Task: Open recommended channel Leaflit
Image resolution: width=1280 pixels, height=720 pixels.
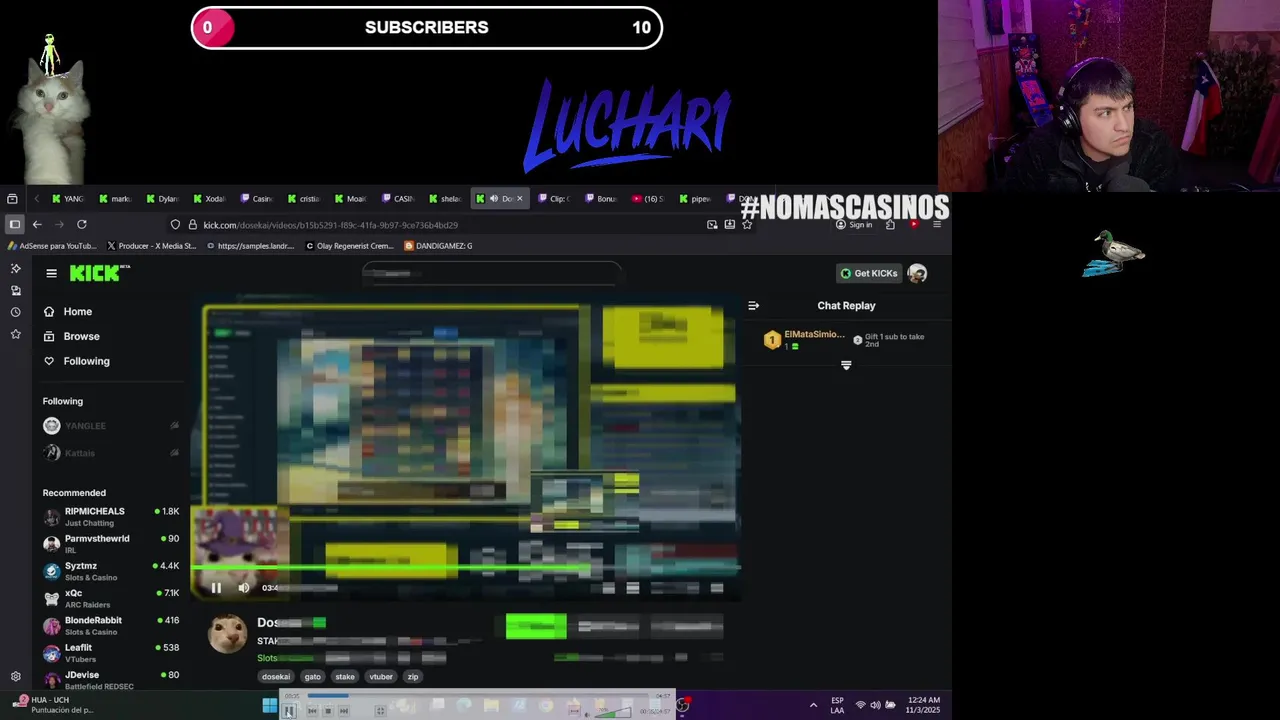Action: click(110, 653)
